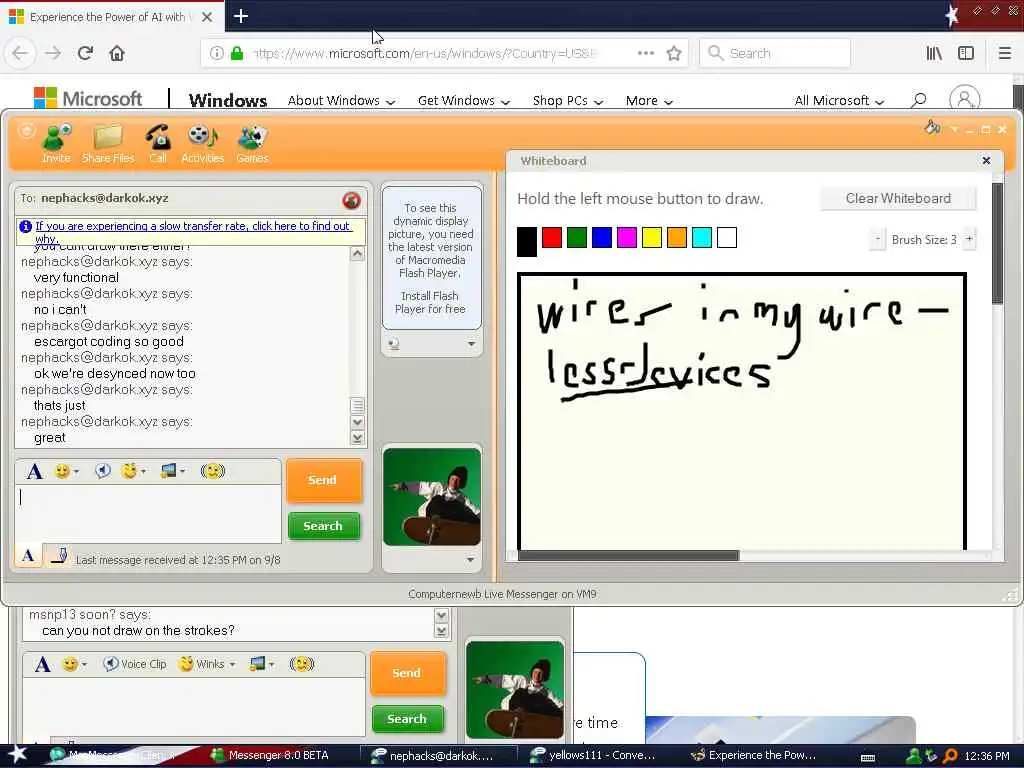Switch to text mode tab letter A
Screen dimensions: 1024x768
coord(28,556)
